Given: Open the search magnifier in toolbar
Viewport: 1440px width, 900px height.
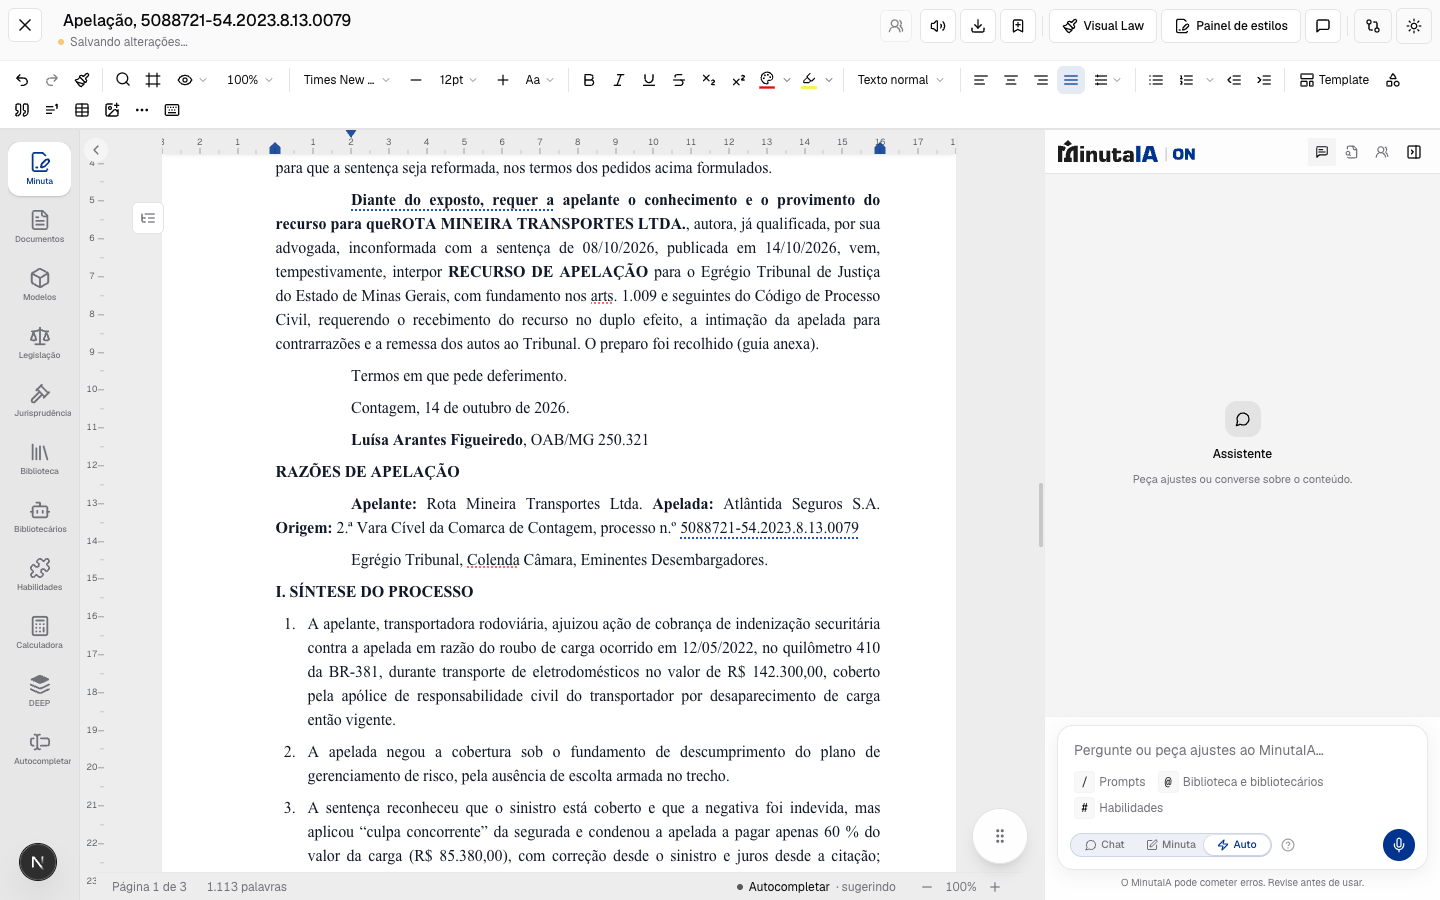Looking at the screenshot, I should click(123, 80).
